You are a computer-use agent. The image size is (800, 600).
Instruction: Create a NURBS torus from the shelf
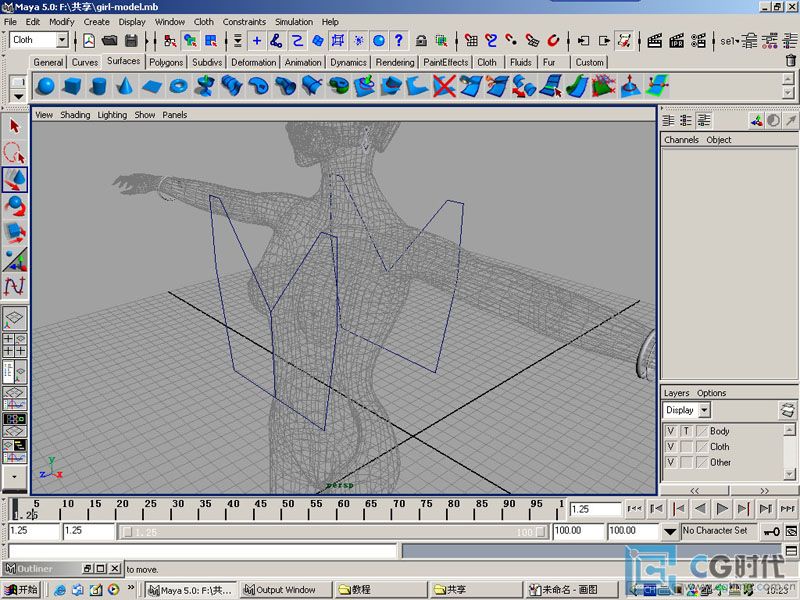coord(178,86)
